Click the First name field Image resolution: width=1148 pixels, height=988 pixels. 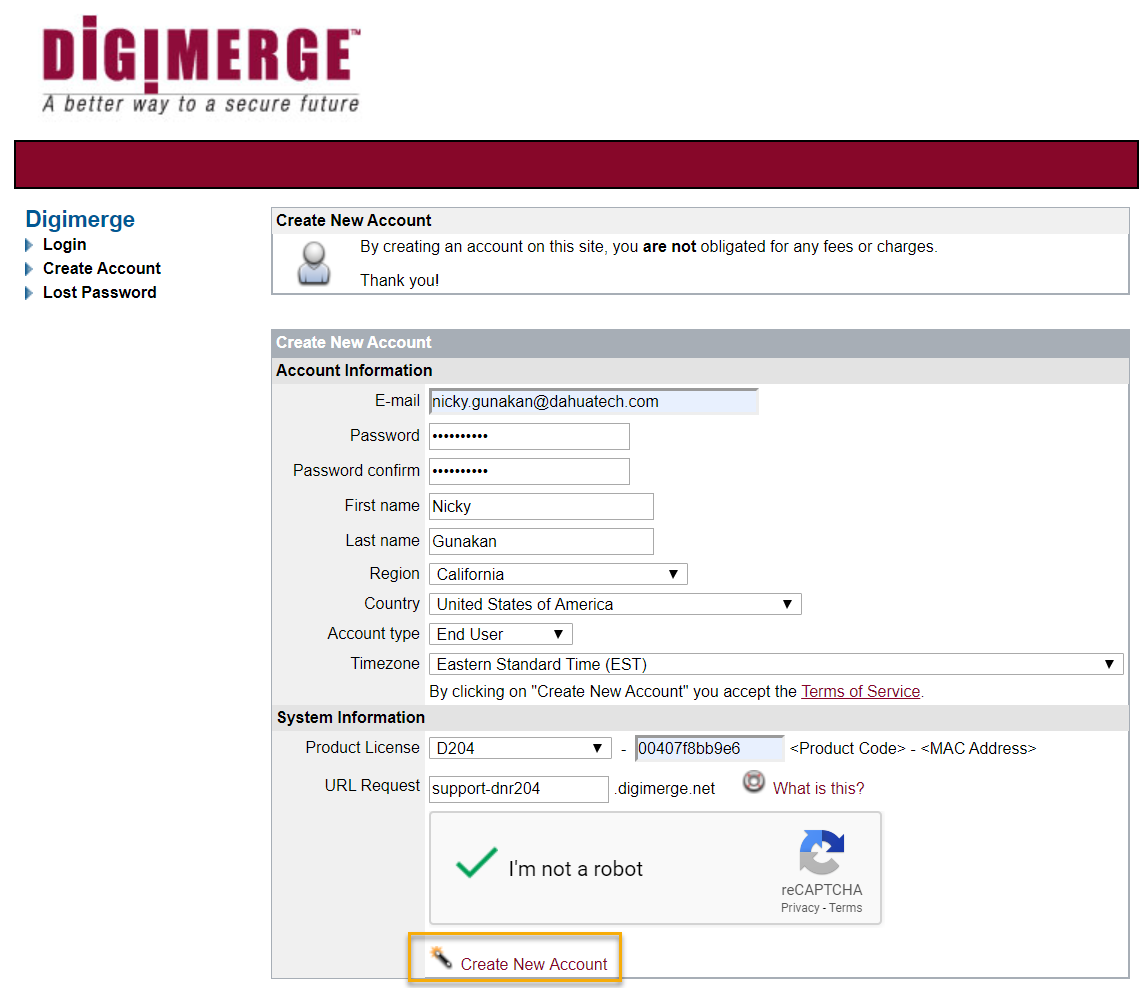click(541, 507)
